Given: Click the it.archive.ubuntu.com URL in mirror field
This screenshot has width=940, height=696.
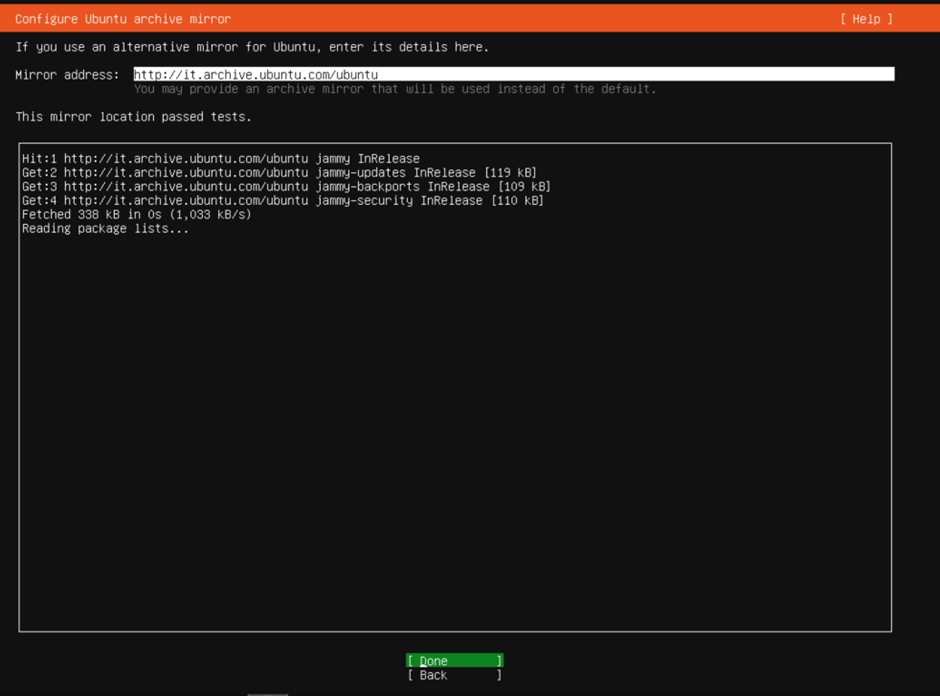Looking at the screenshot, I should tap(256, 75).
